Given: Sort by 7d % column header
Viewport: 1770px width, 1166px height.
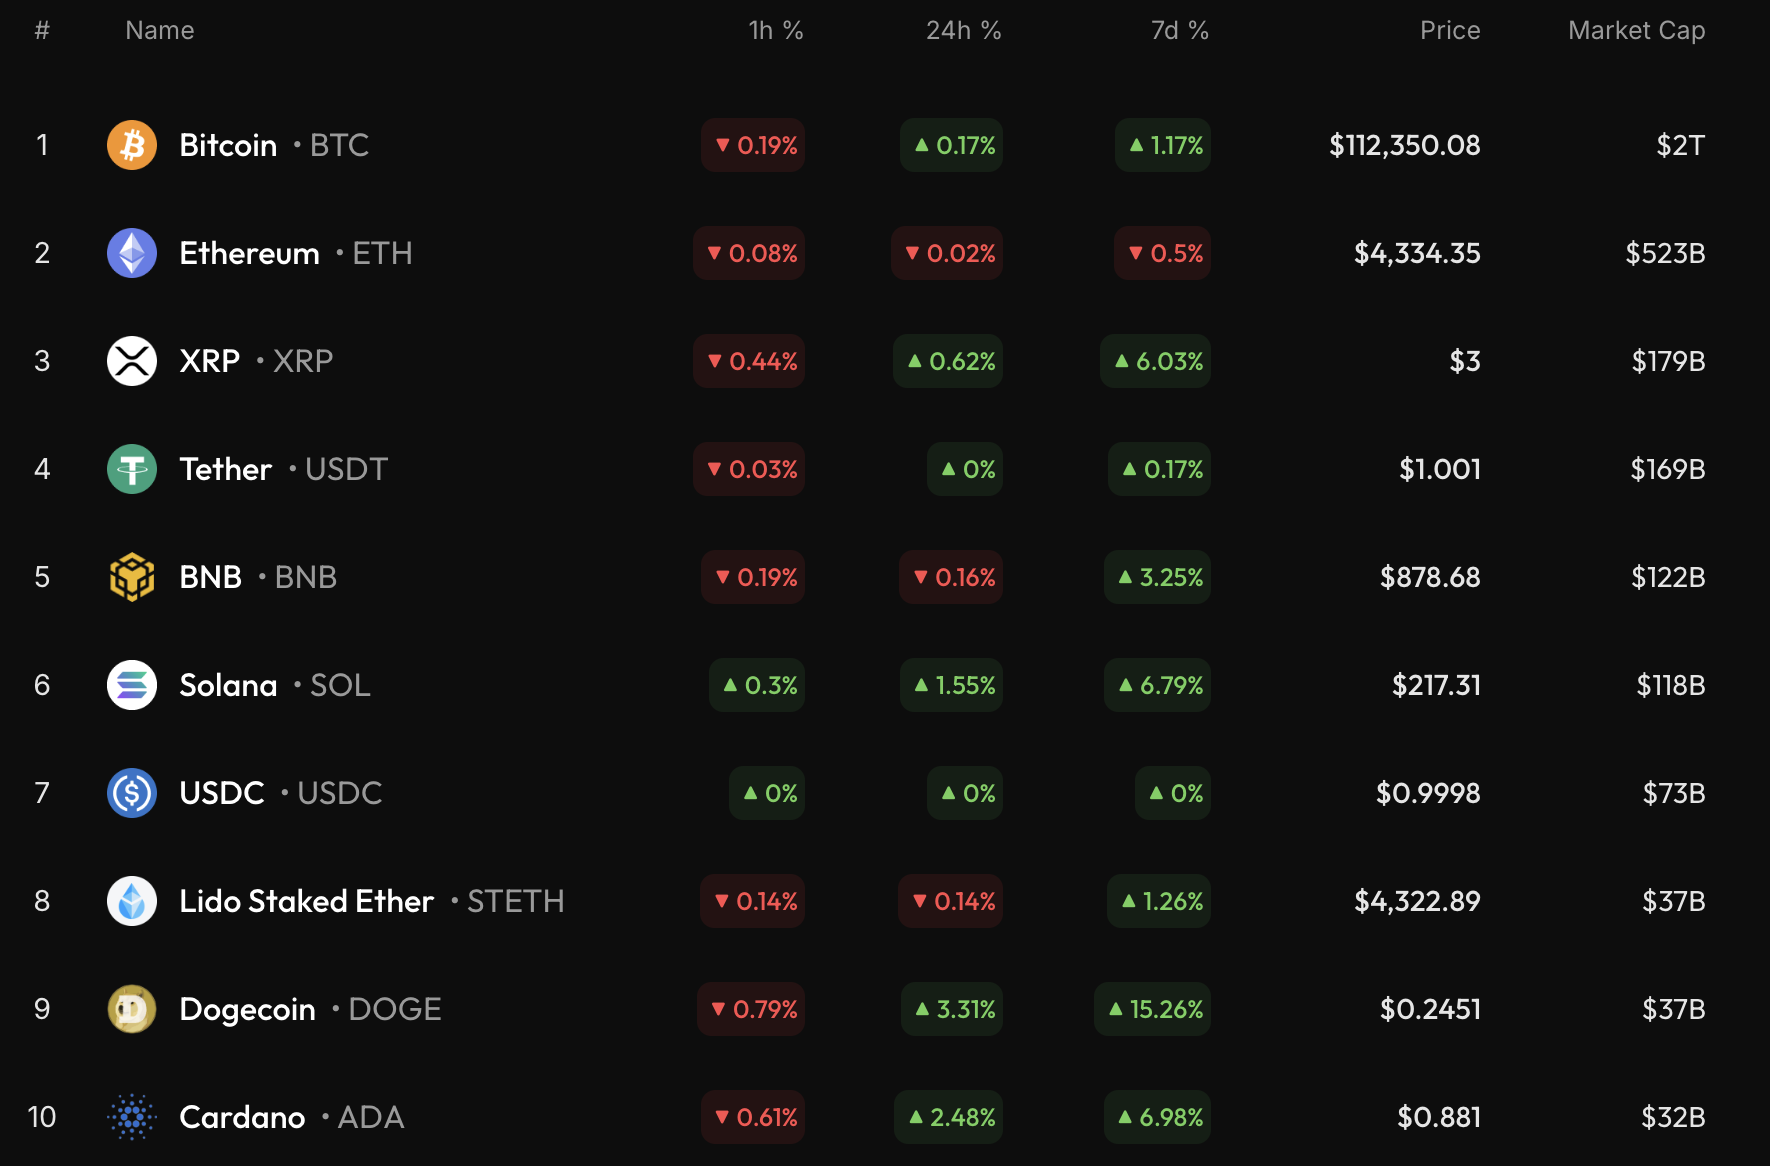Looking at the screenshot, I should pos(1179,31).
